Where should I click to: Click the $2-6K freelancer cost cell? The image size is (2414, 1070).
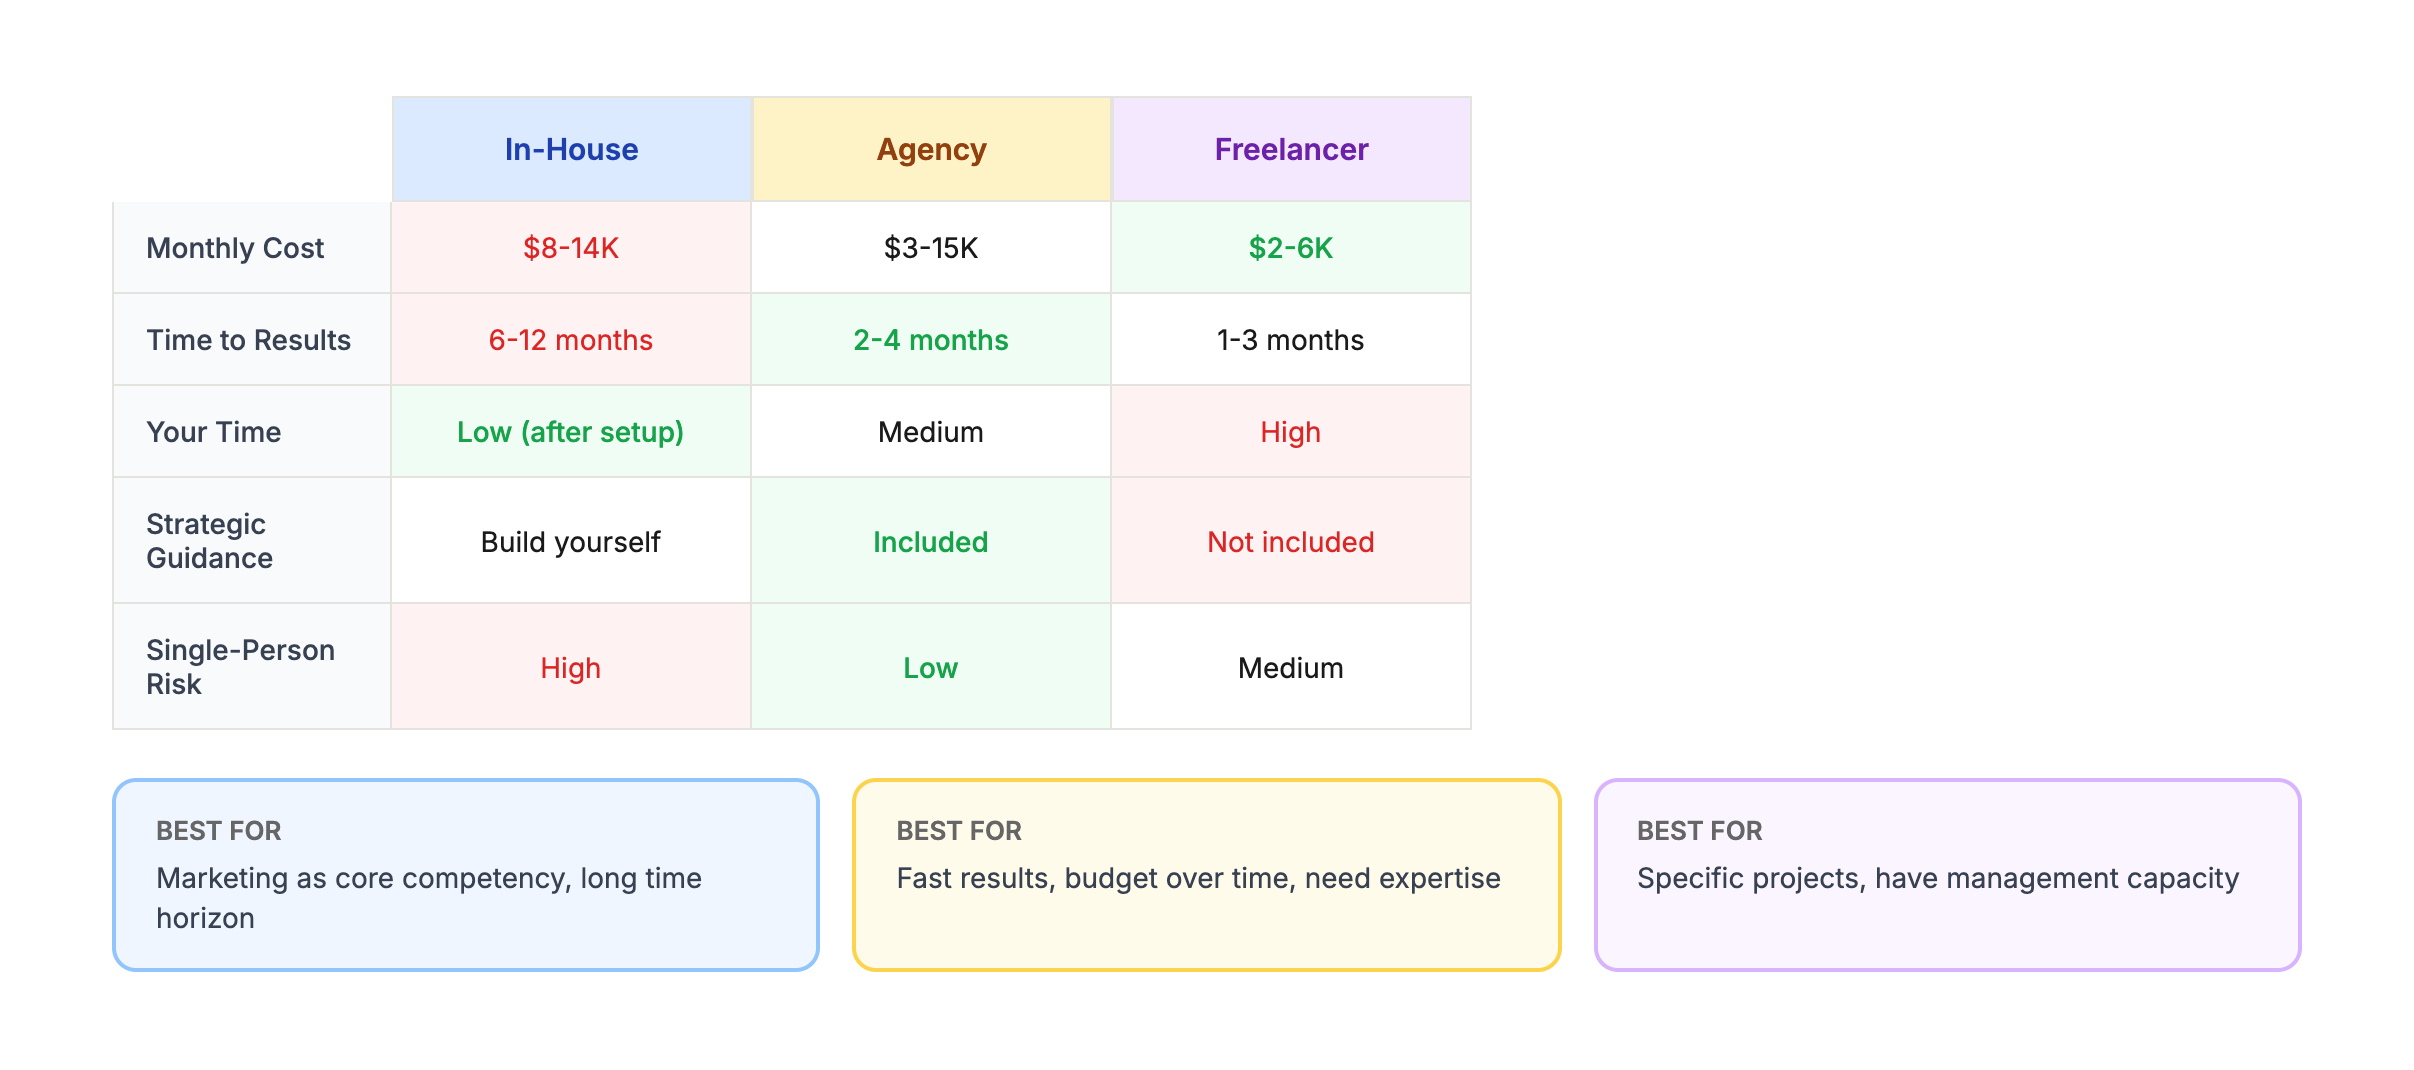1291,248
